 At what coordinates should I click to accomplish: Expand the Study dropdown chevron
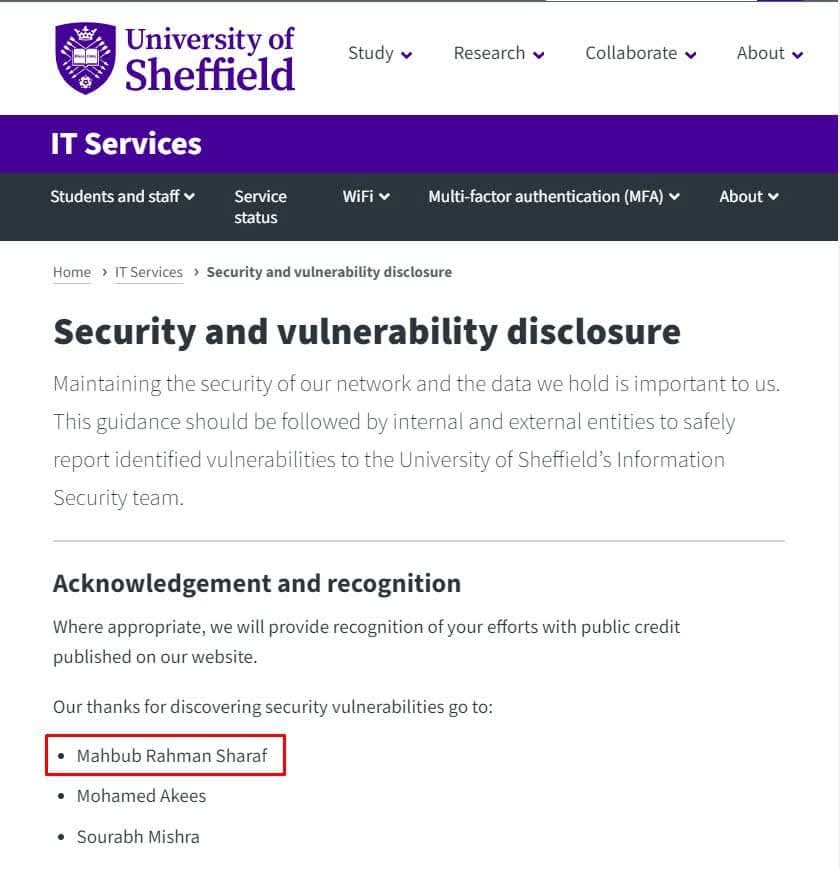[407, 56]
